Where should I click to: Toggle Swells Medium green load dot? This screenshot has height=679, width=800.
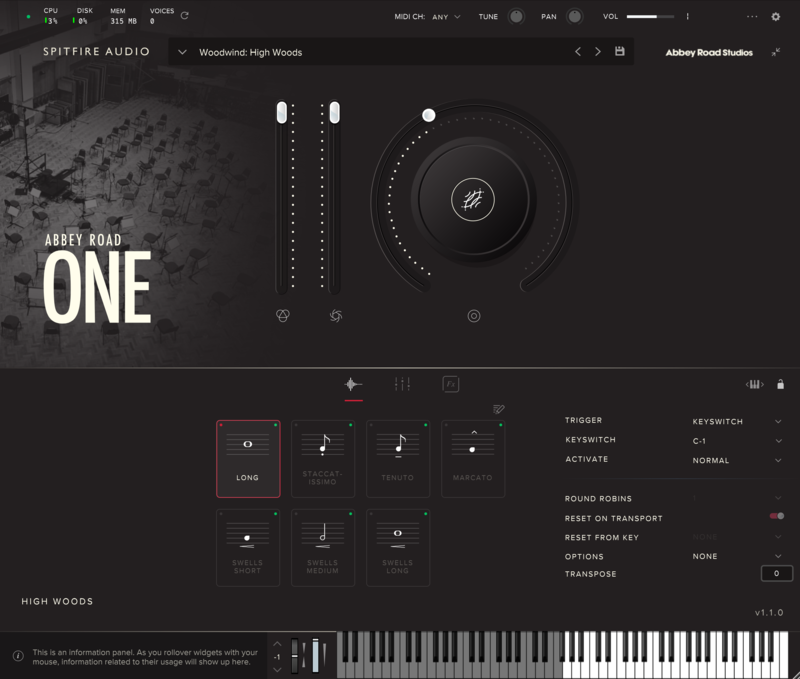(x=351, y=514)
